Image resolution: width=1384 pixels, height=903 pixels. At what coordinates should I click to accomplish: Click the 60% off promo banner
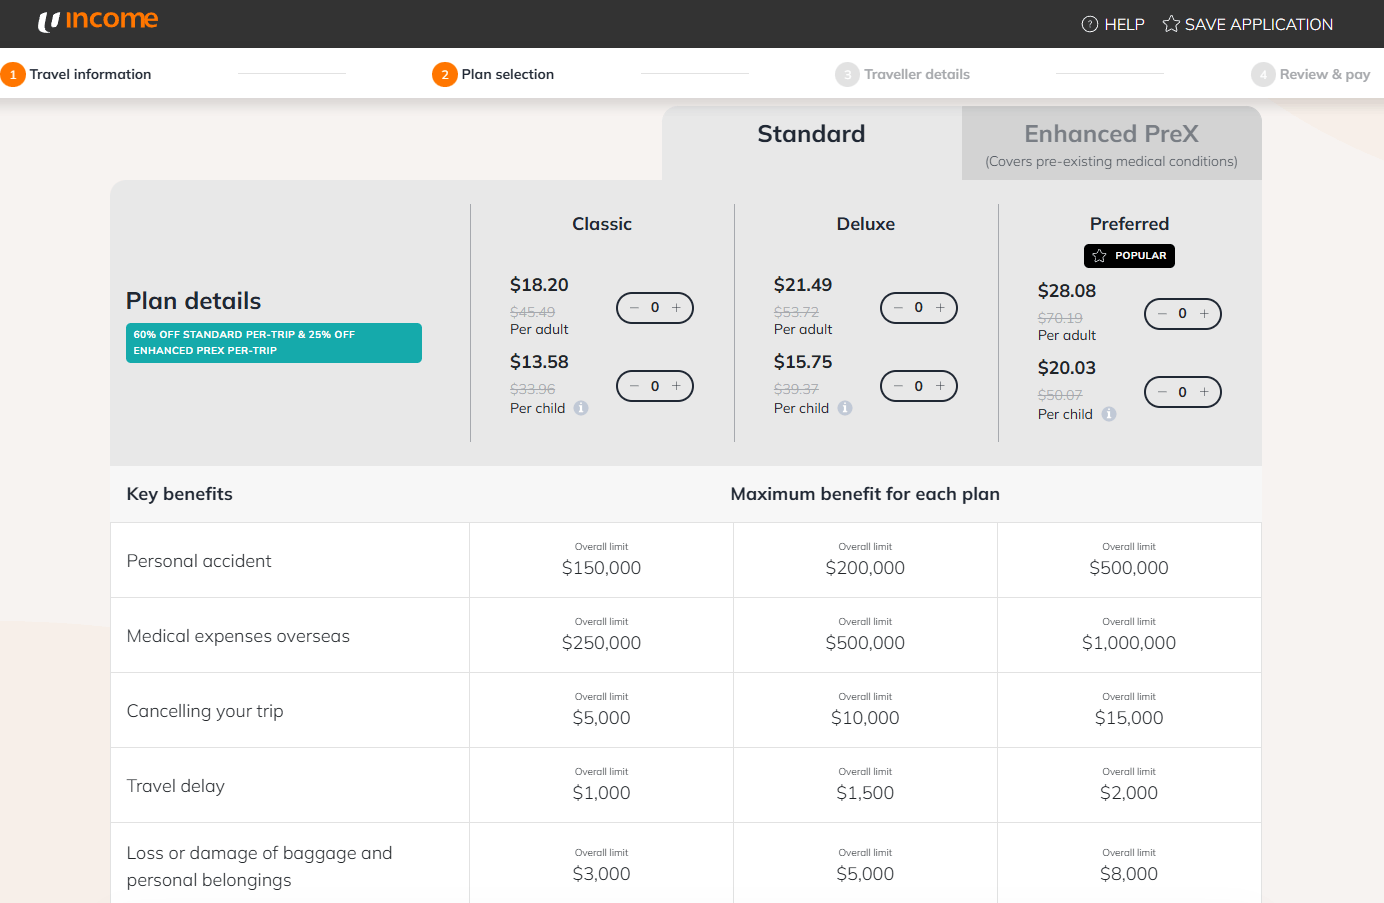[x=273, y=343]
